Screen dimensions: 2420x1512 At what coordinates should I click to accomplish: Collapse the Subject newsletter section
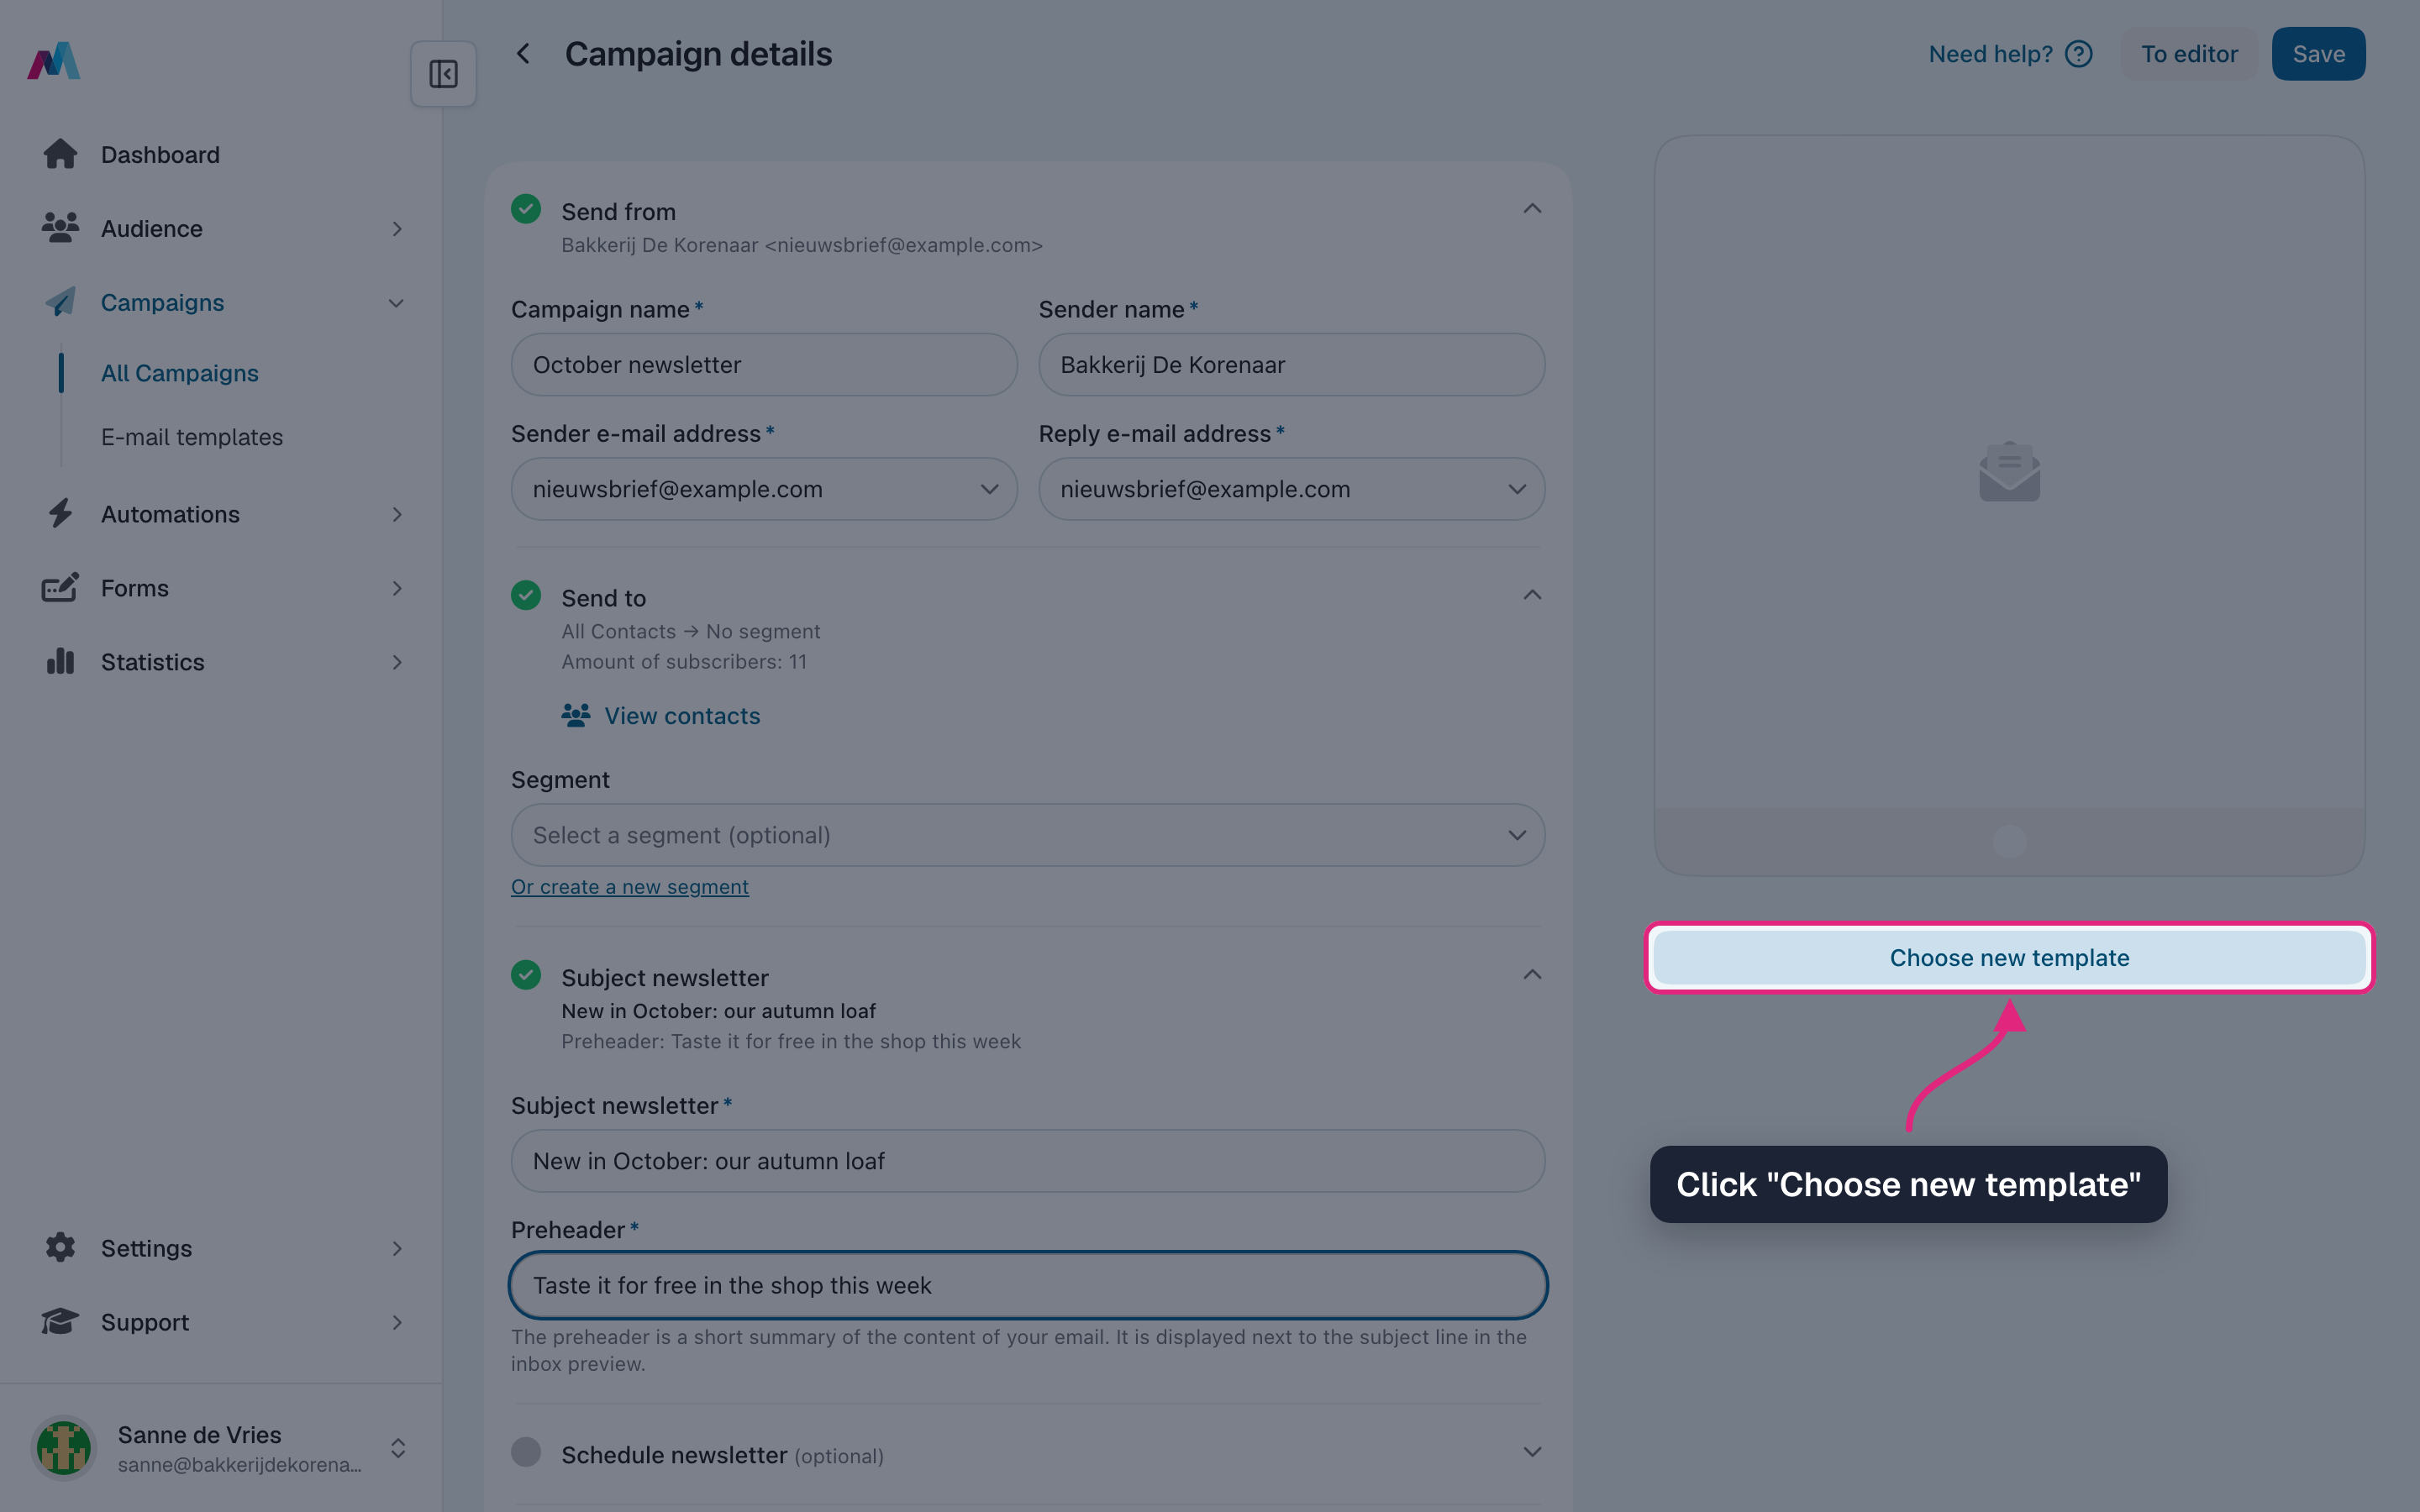pos(1532,975)
